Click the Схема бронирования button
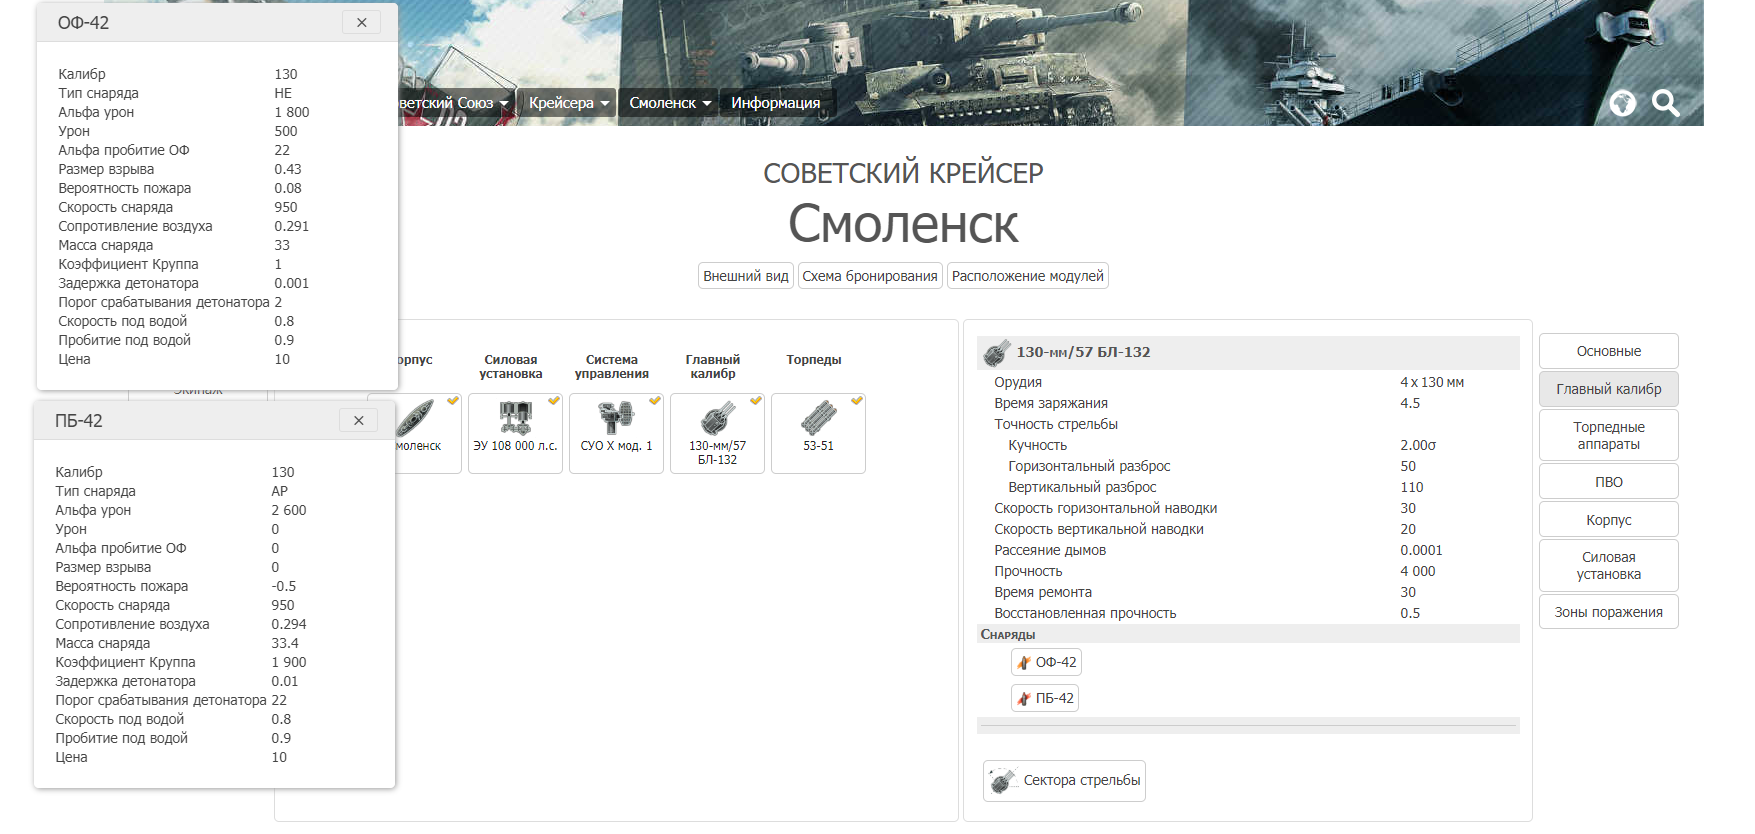 [x=870, y=276]
